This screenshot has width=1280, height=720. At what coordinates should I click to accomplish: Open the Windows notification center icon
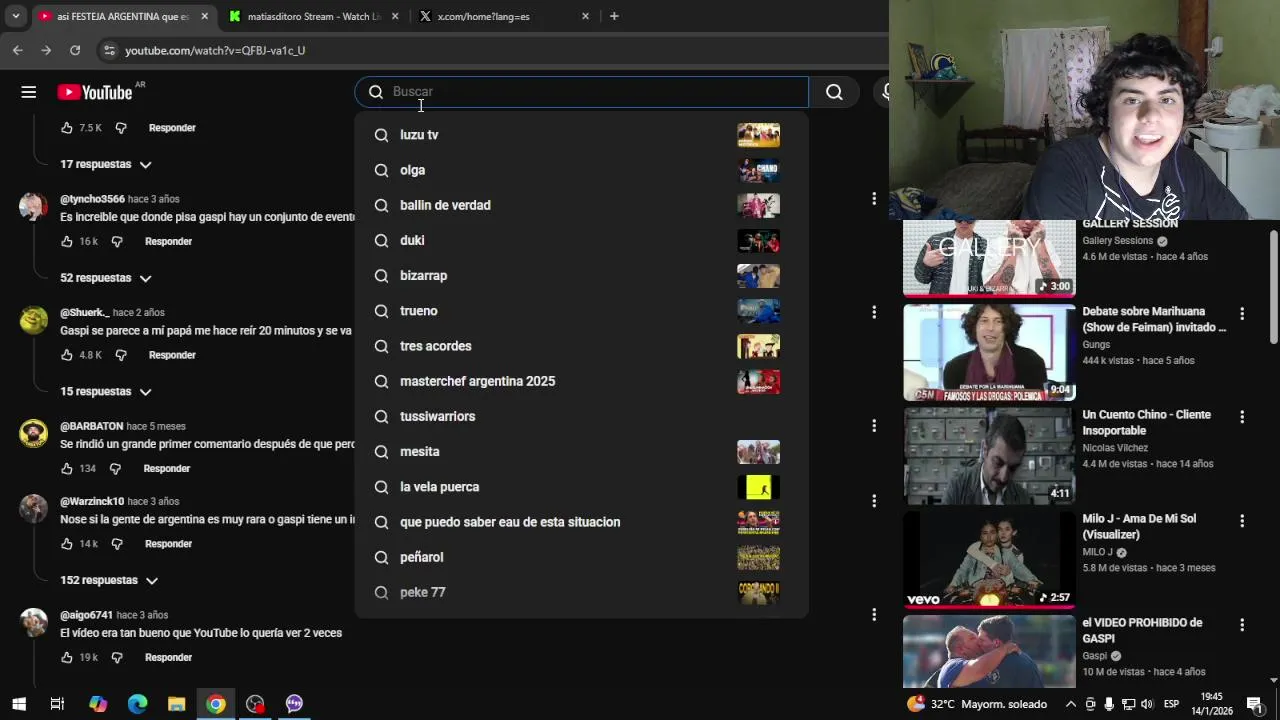tap(1254, 704)
